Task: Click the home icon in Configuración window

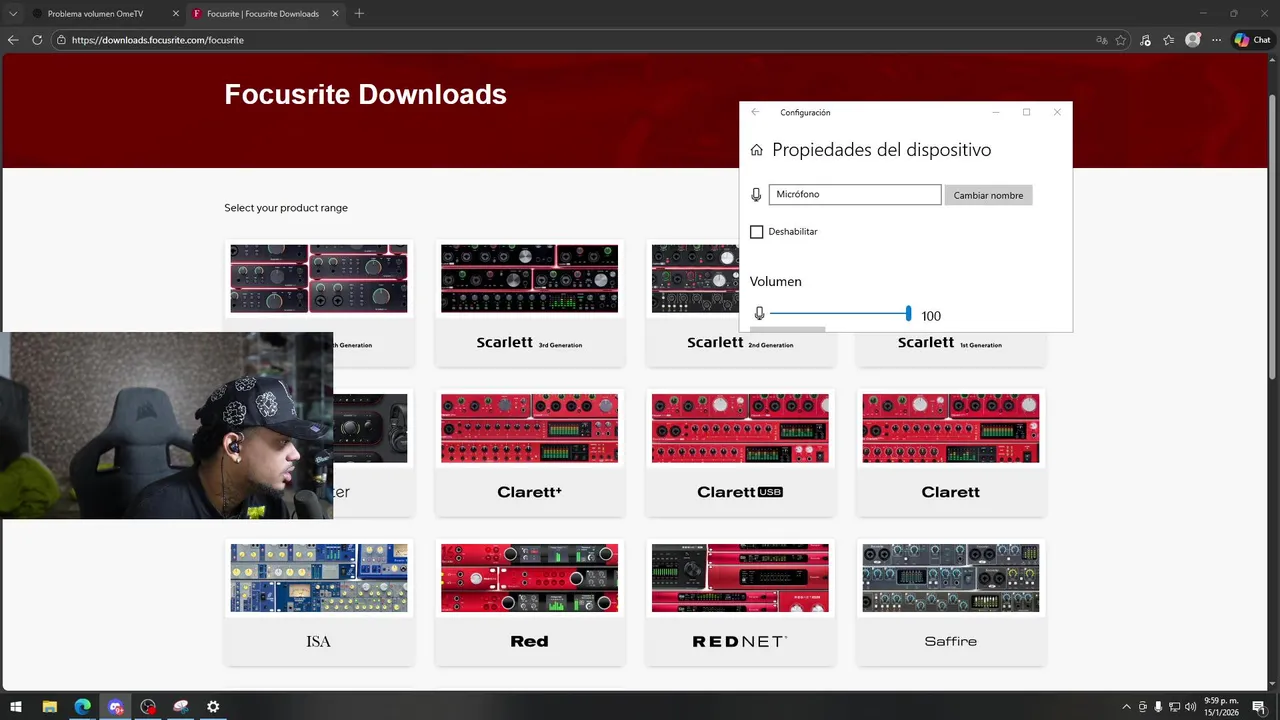Action: 757,150
